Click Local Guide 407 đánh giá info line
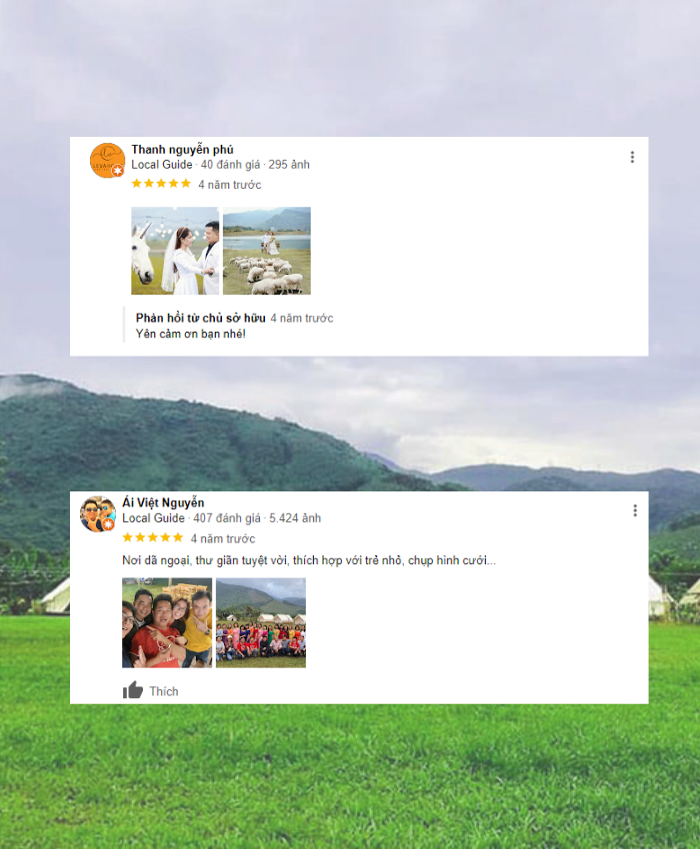 (221, 518)
